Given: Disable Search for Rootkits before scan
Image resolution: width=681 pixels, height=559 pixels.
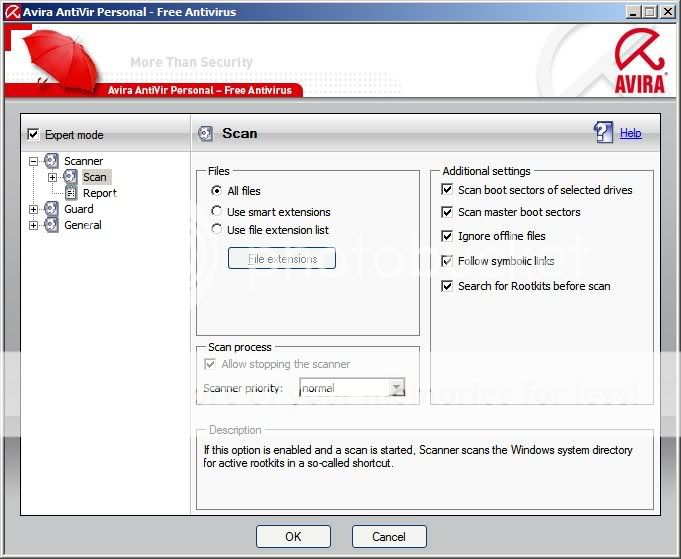Looking at the screenshot, I should (447, 286).
